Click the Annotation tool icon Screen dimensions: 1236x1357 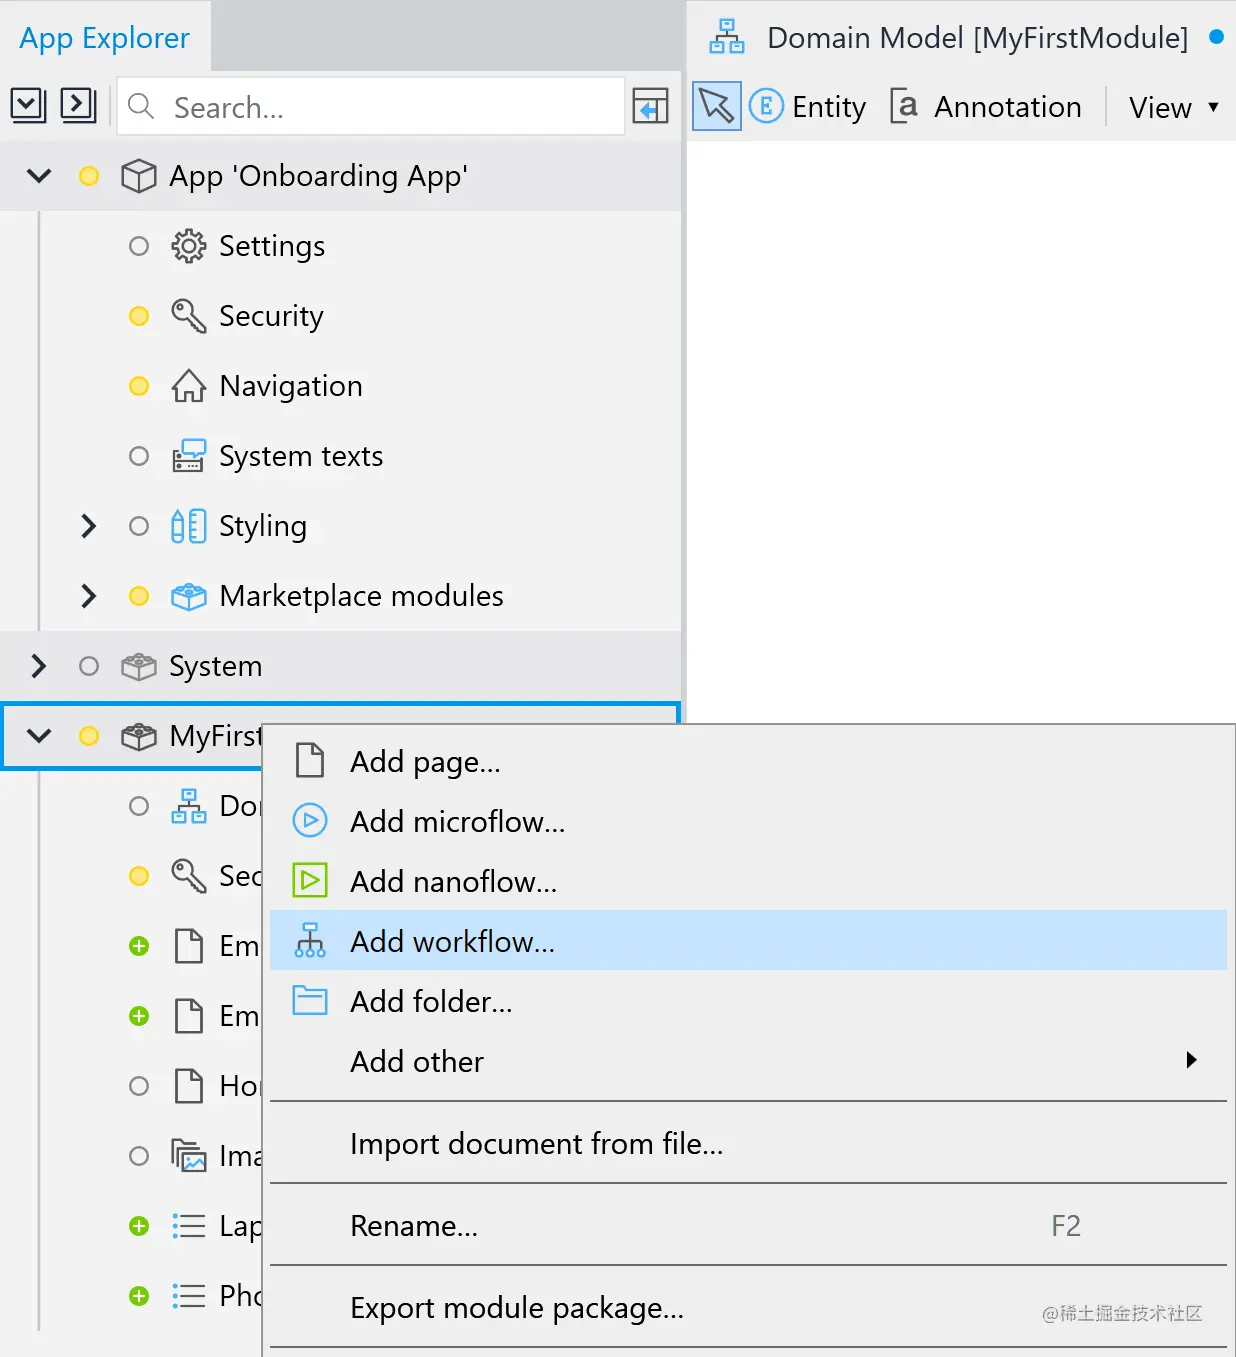[x=904, y=106]
